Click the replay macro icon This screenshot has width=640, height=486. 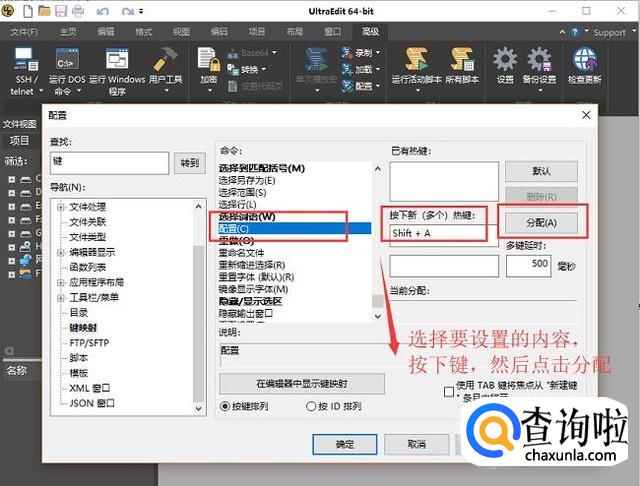pos(317,60)
